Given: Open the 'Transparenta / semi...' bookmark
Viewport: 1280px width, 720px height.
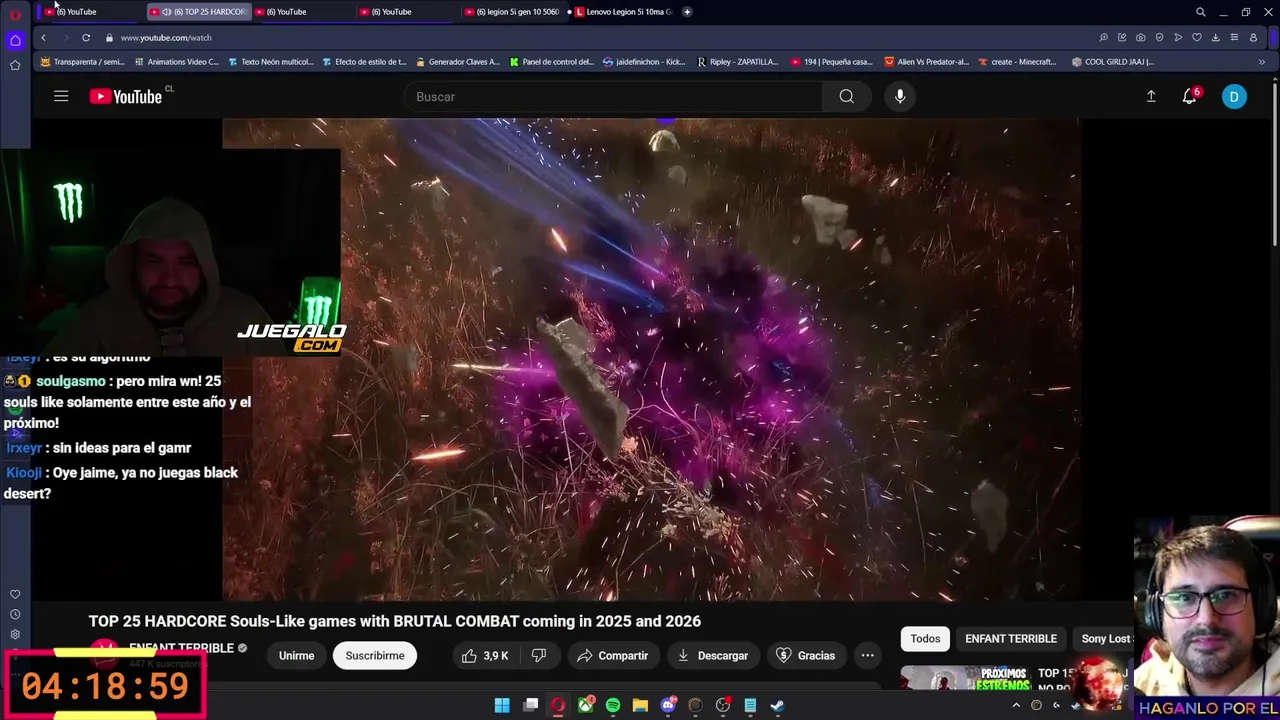Looking at the screenshot, I should [x=82, y=61].
